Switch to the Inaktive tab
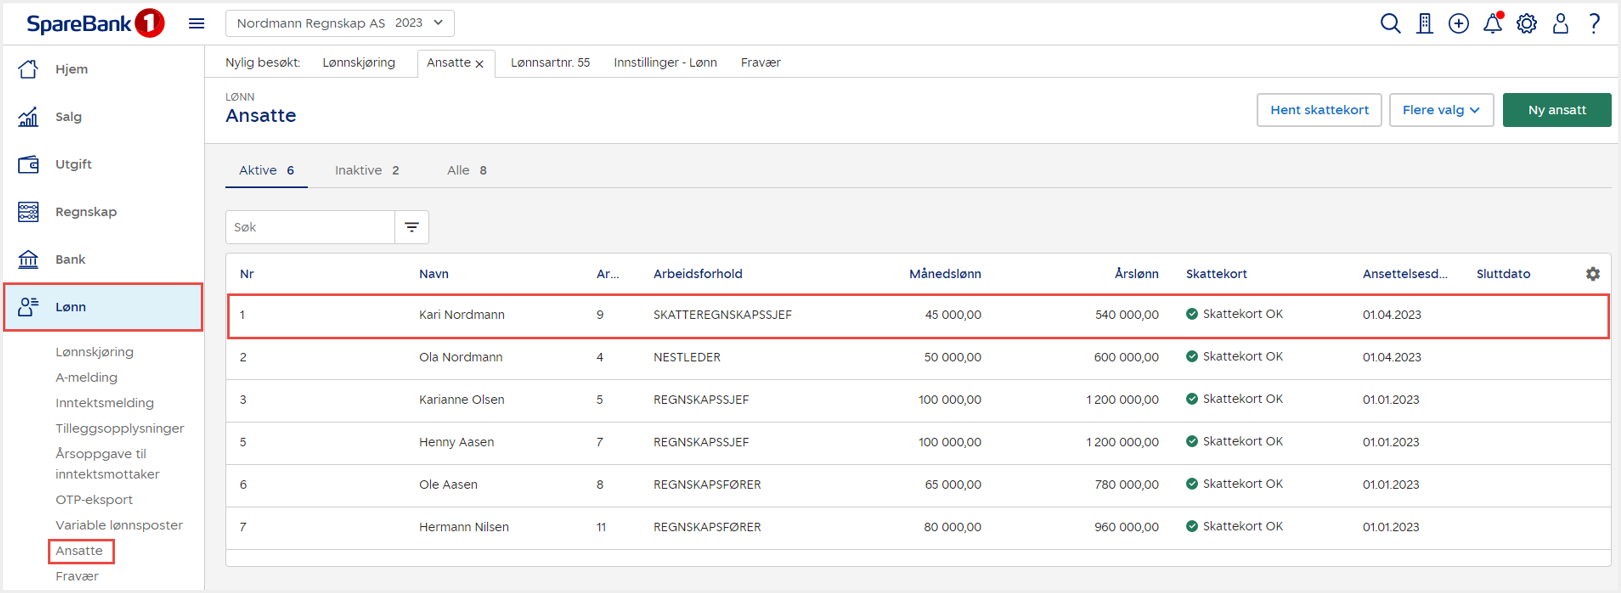1621x593 pixels. pos(366,170)
